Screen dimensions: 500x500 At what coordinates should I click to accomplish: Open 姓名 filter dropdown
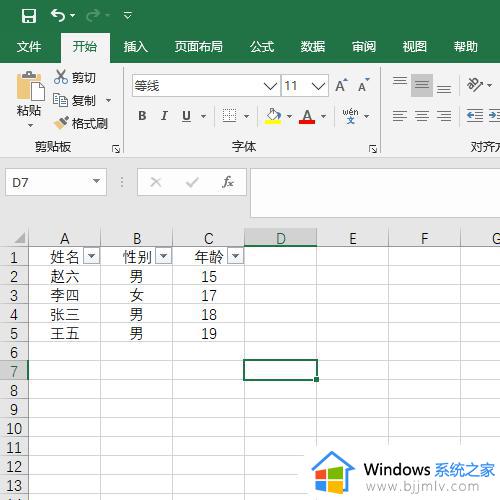(91, 256)
